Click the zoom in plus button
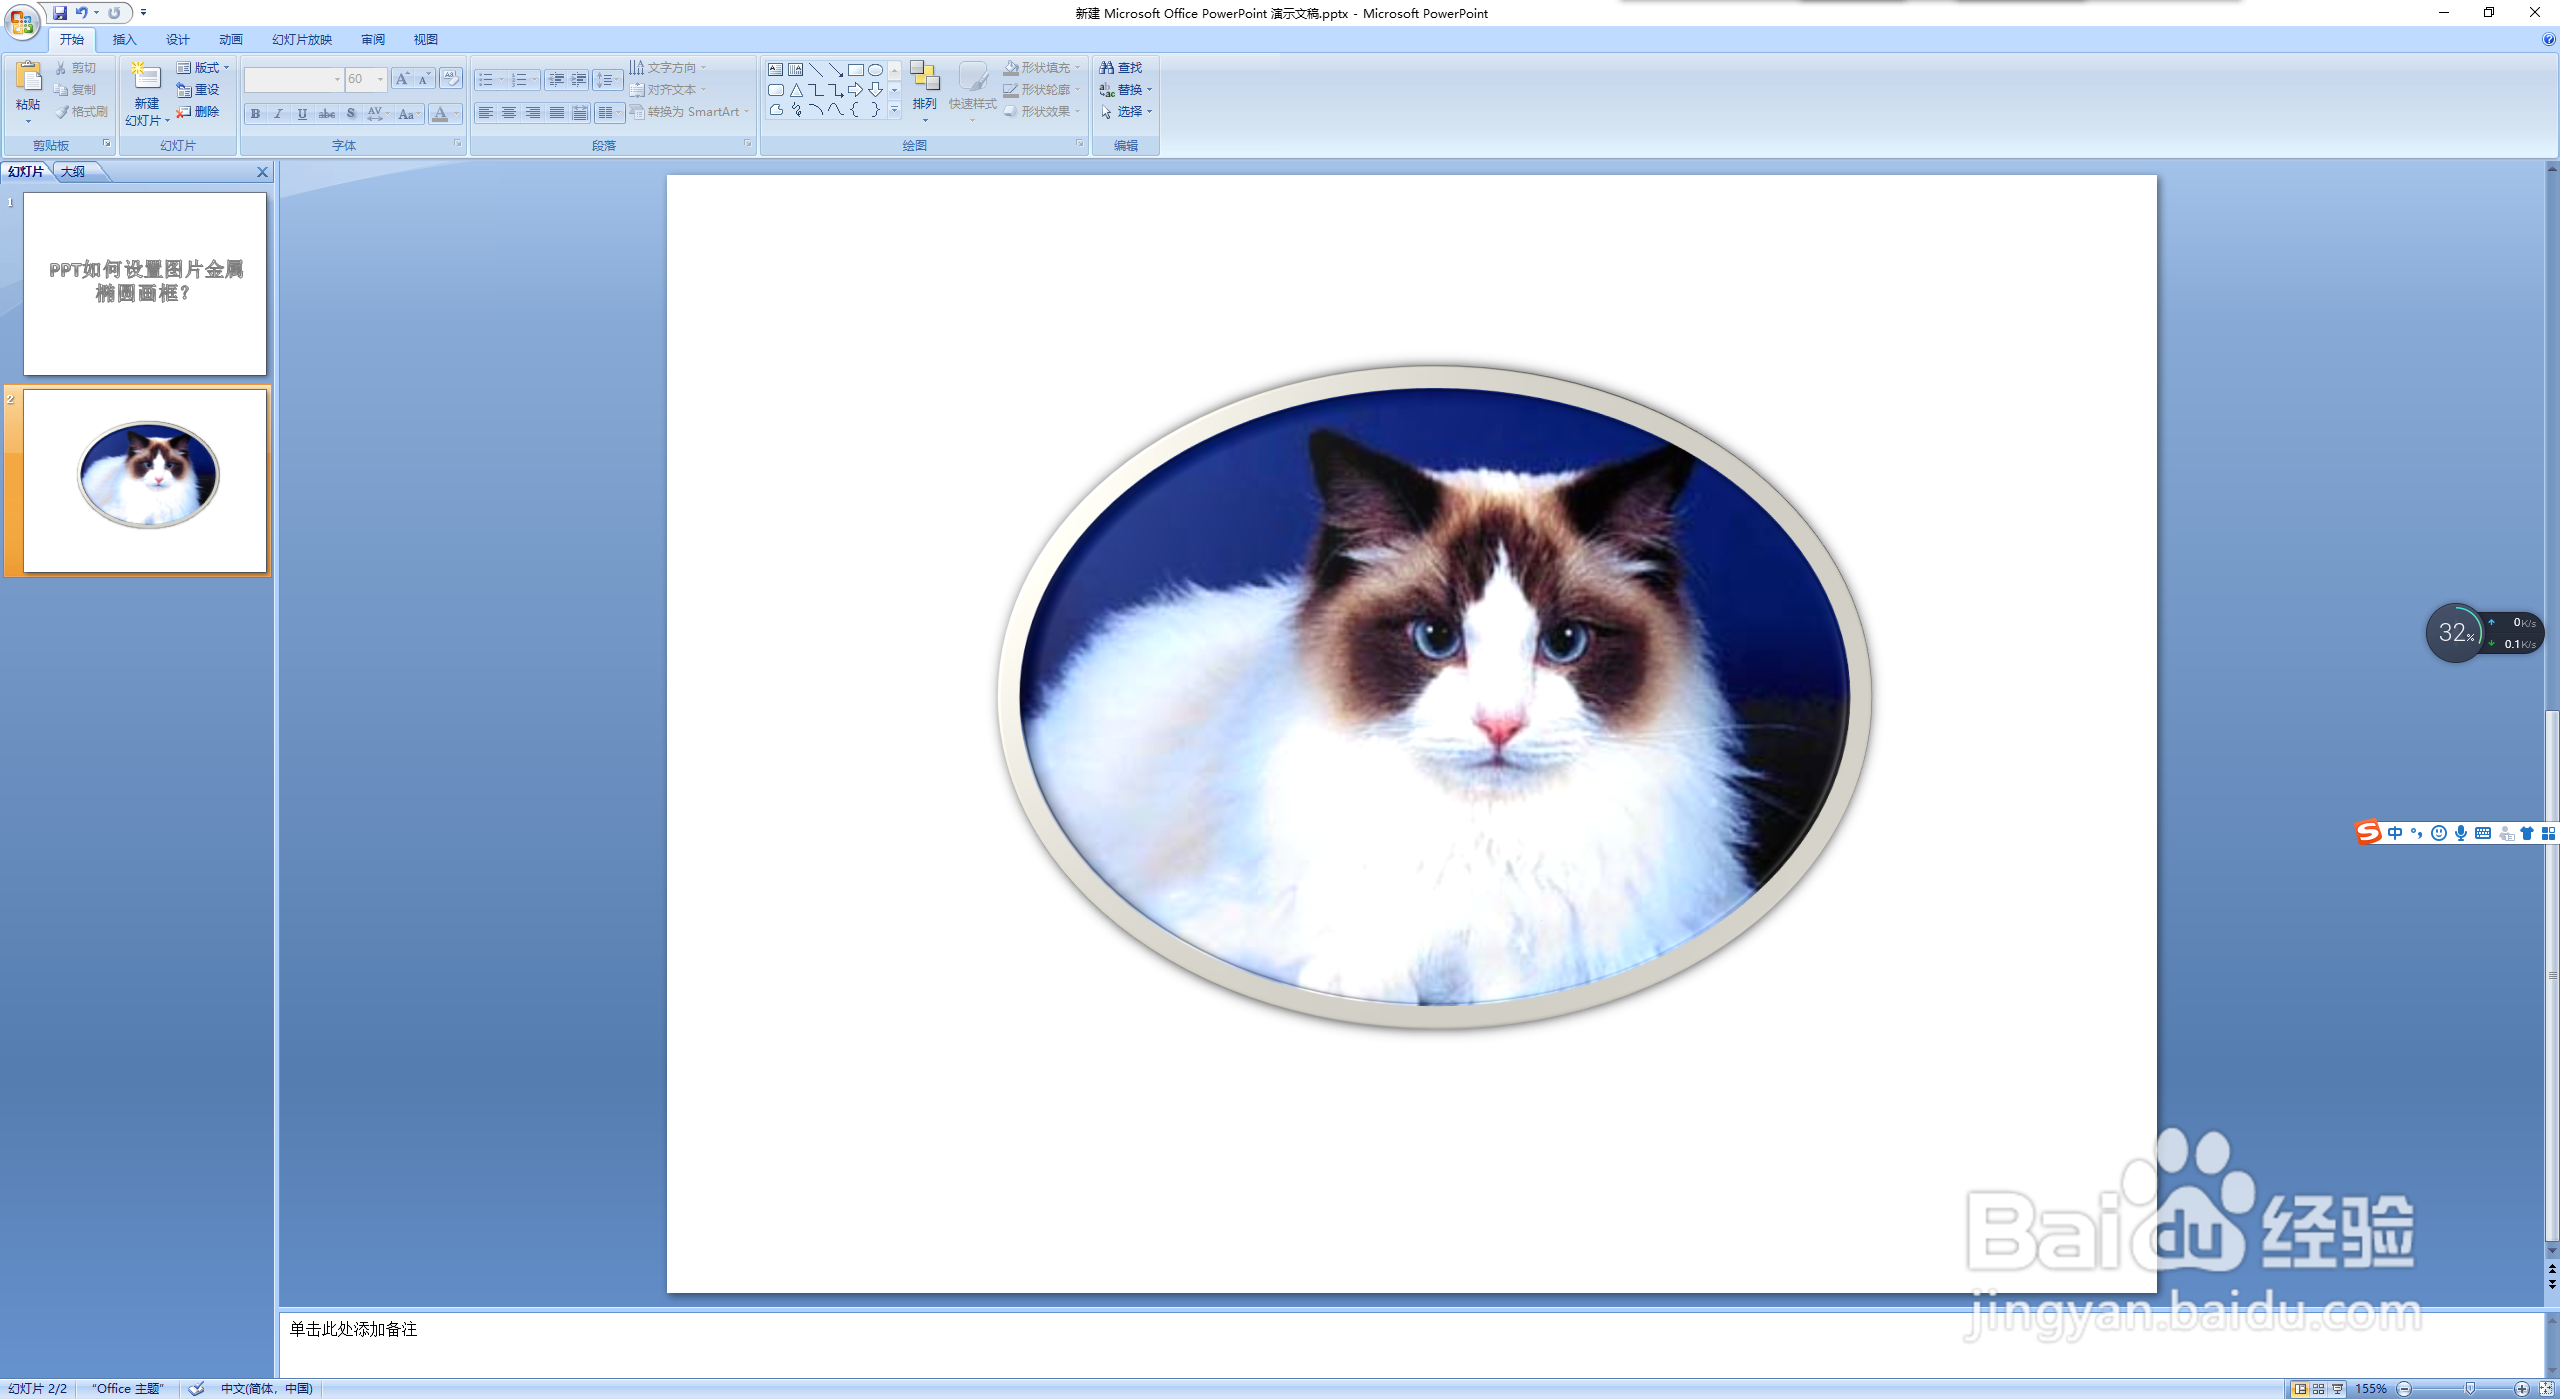Screen dimensions: 2560x1399 click(x=2521, y=1389)
